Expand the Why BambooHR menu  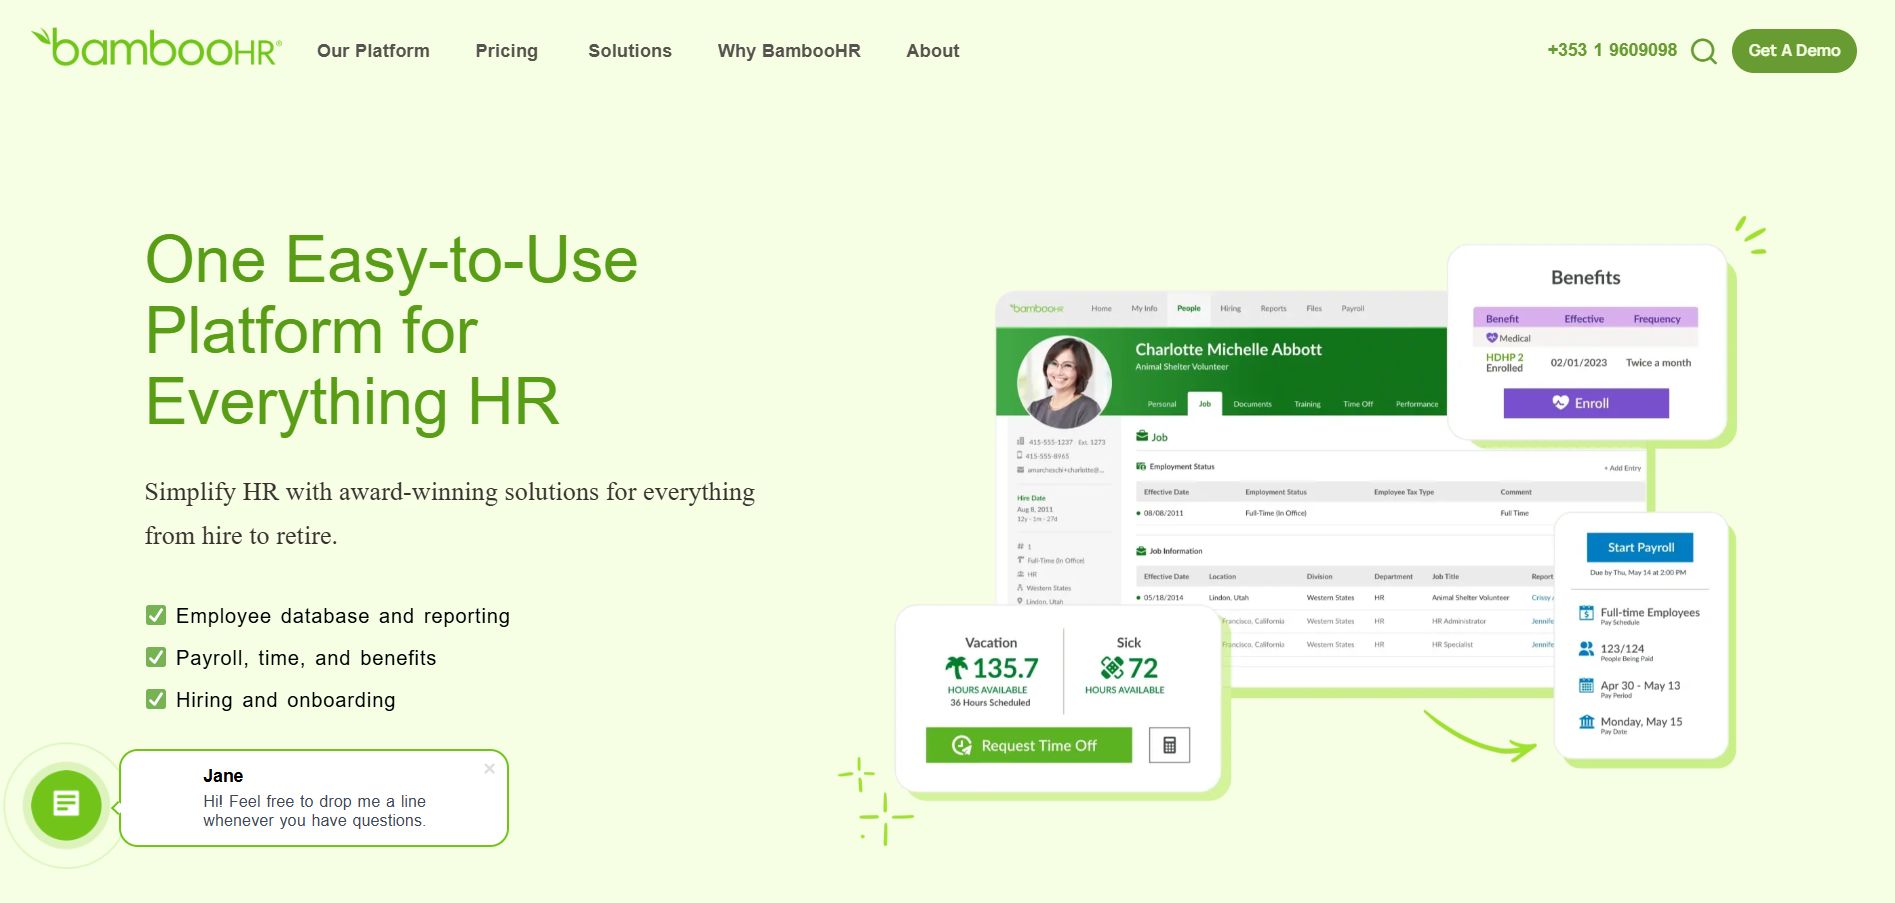tap(788, 51)
